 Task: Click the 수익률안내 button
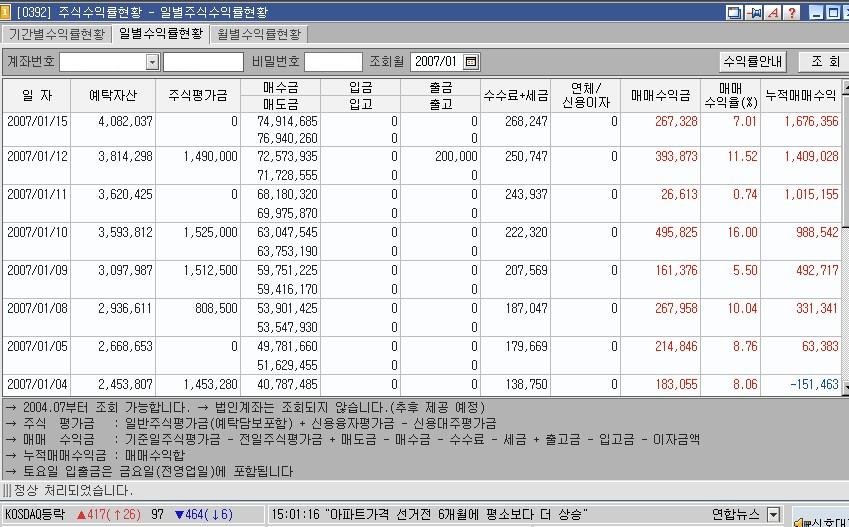point(753,62)
